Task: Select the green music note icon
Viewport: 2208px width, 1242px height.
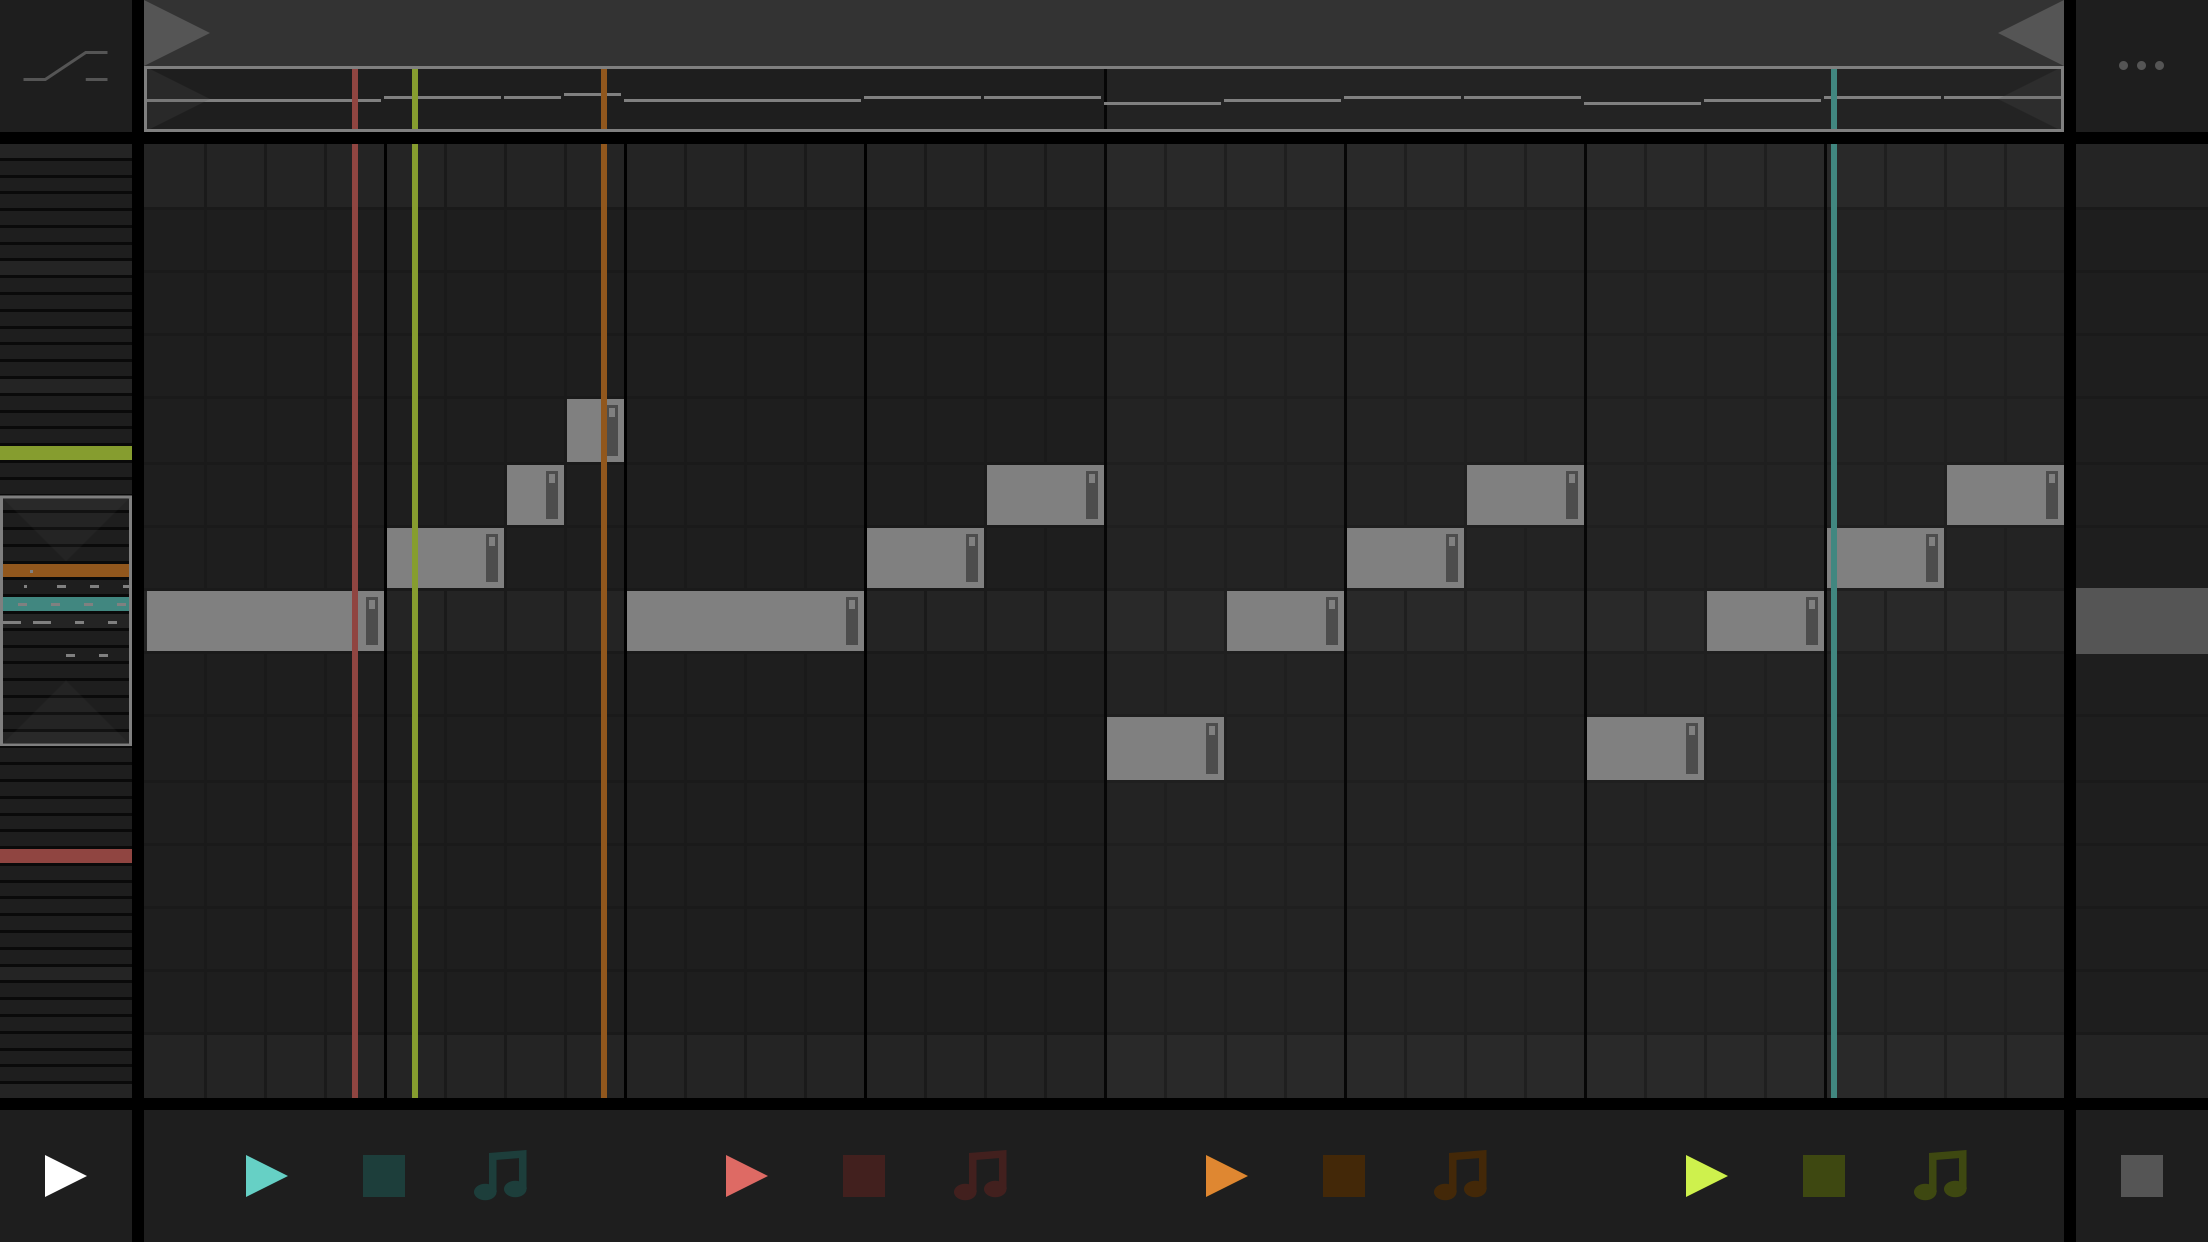Action: (x=1941, y=1175)
